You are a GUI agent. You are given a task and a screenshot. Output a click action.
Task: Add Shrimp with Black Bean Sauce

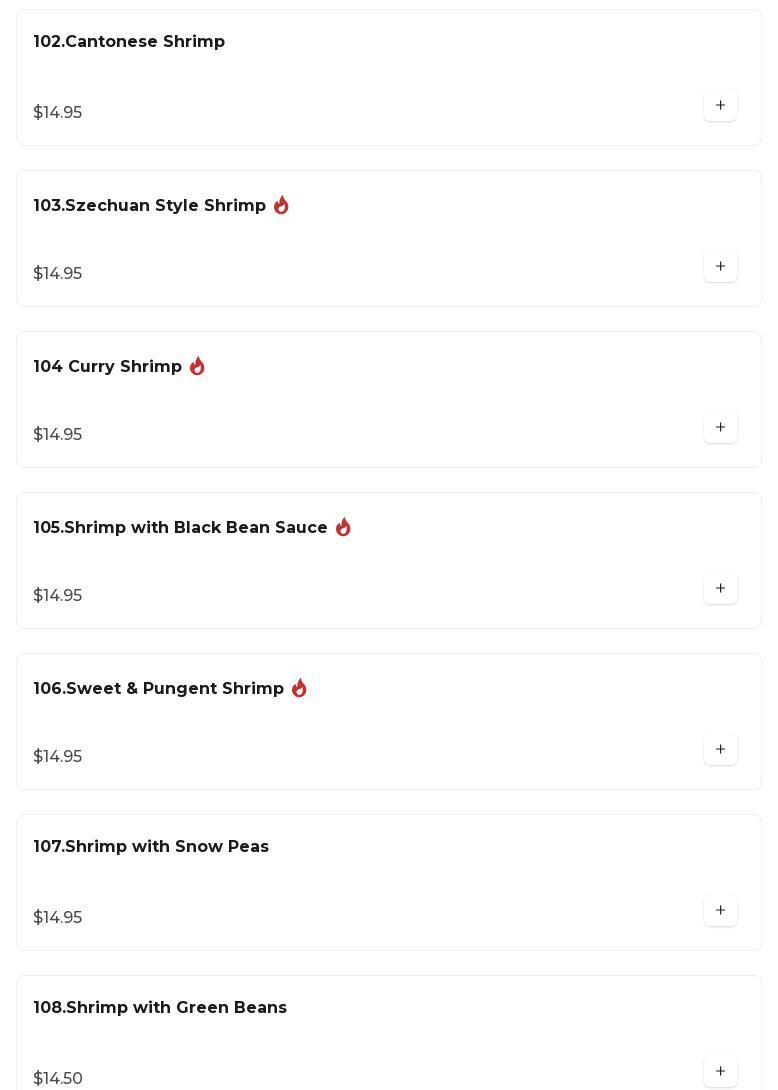click(720, 589)
